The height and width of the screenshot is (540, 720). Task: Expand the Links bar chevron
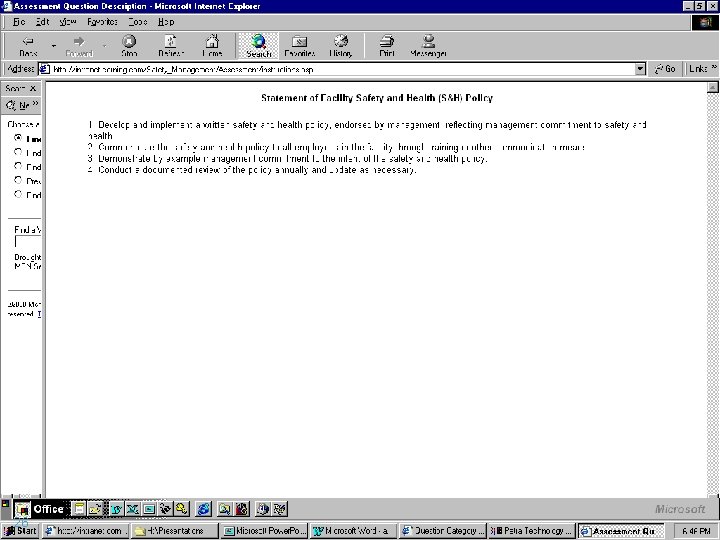coord(714,68)
